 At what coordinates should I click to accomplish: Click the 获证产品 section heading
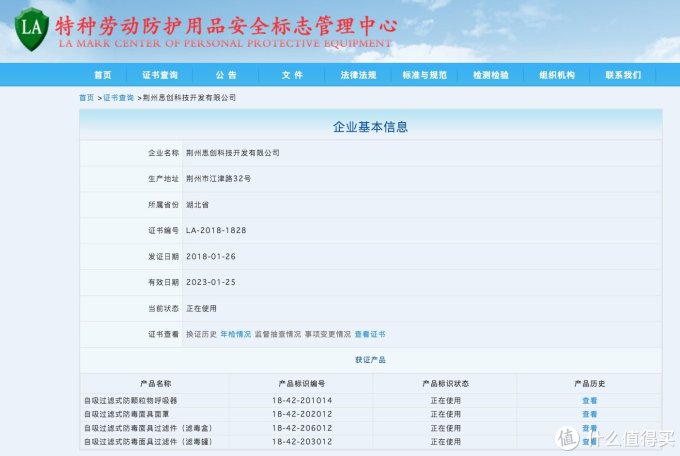point(370,360)
